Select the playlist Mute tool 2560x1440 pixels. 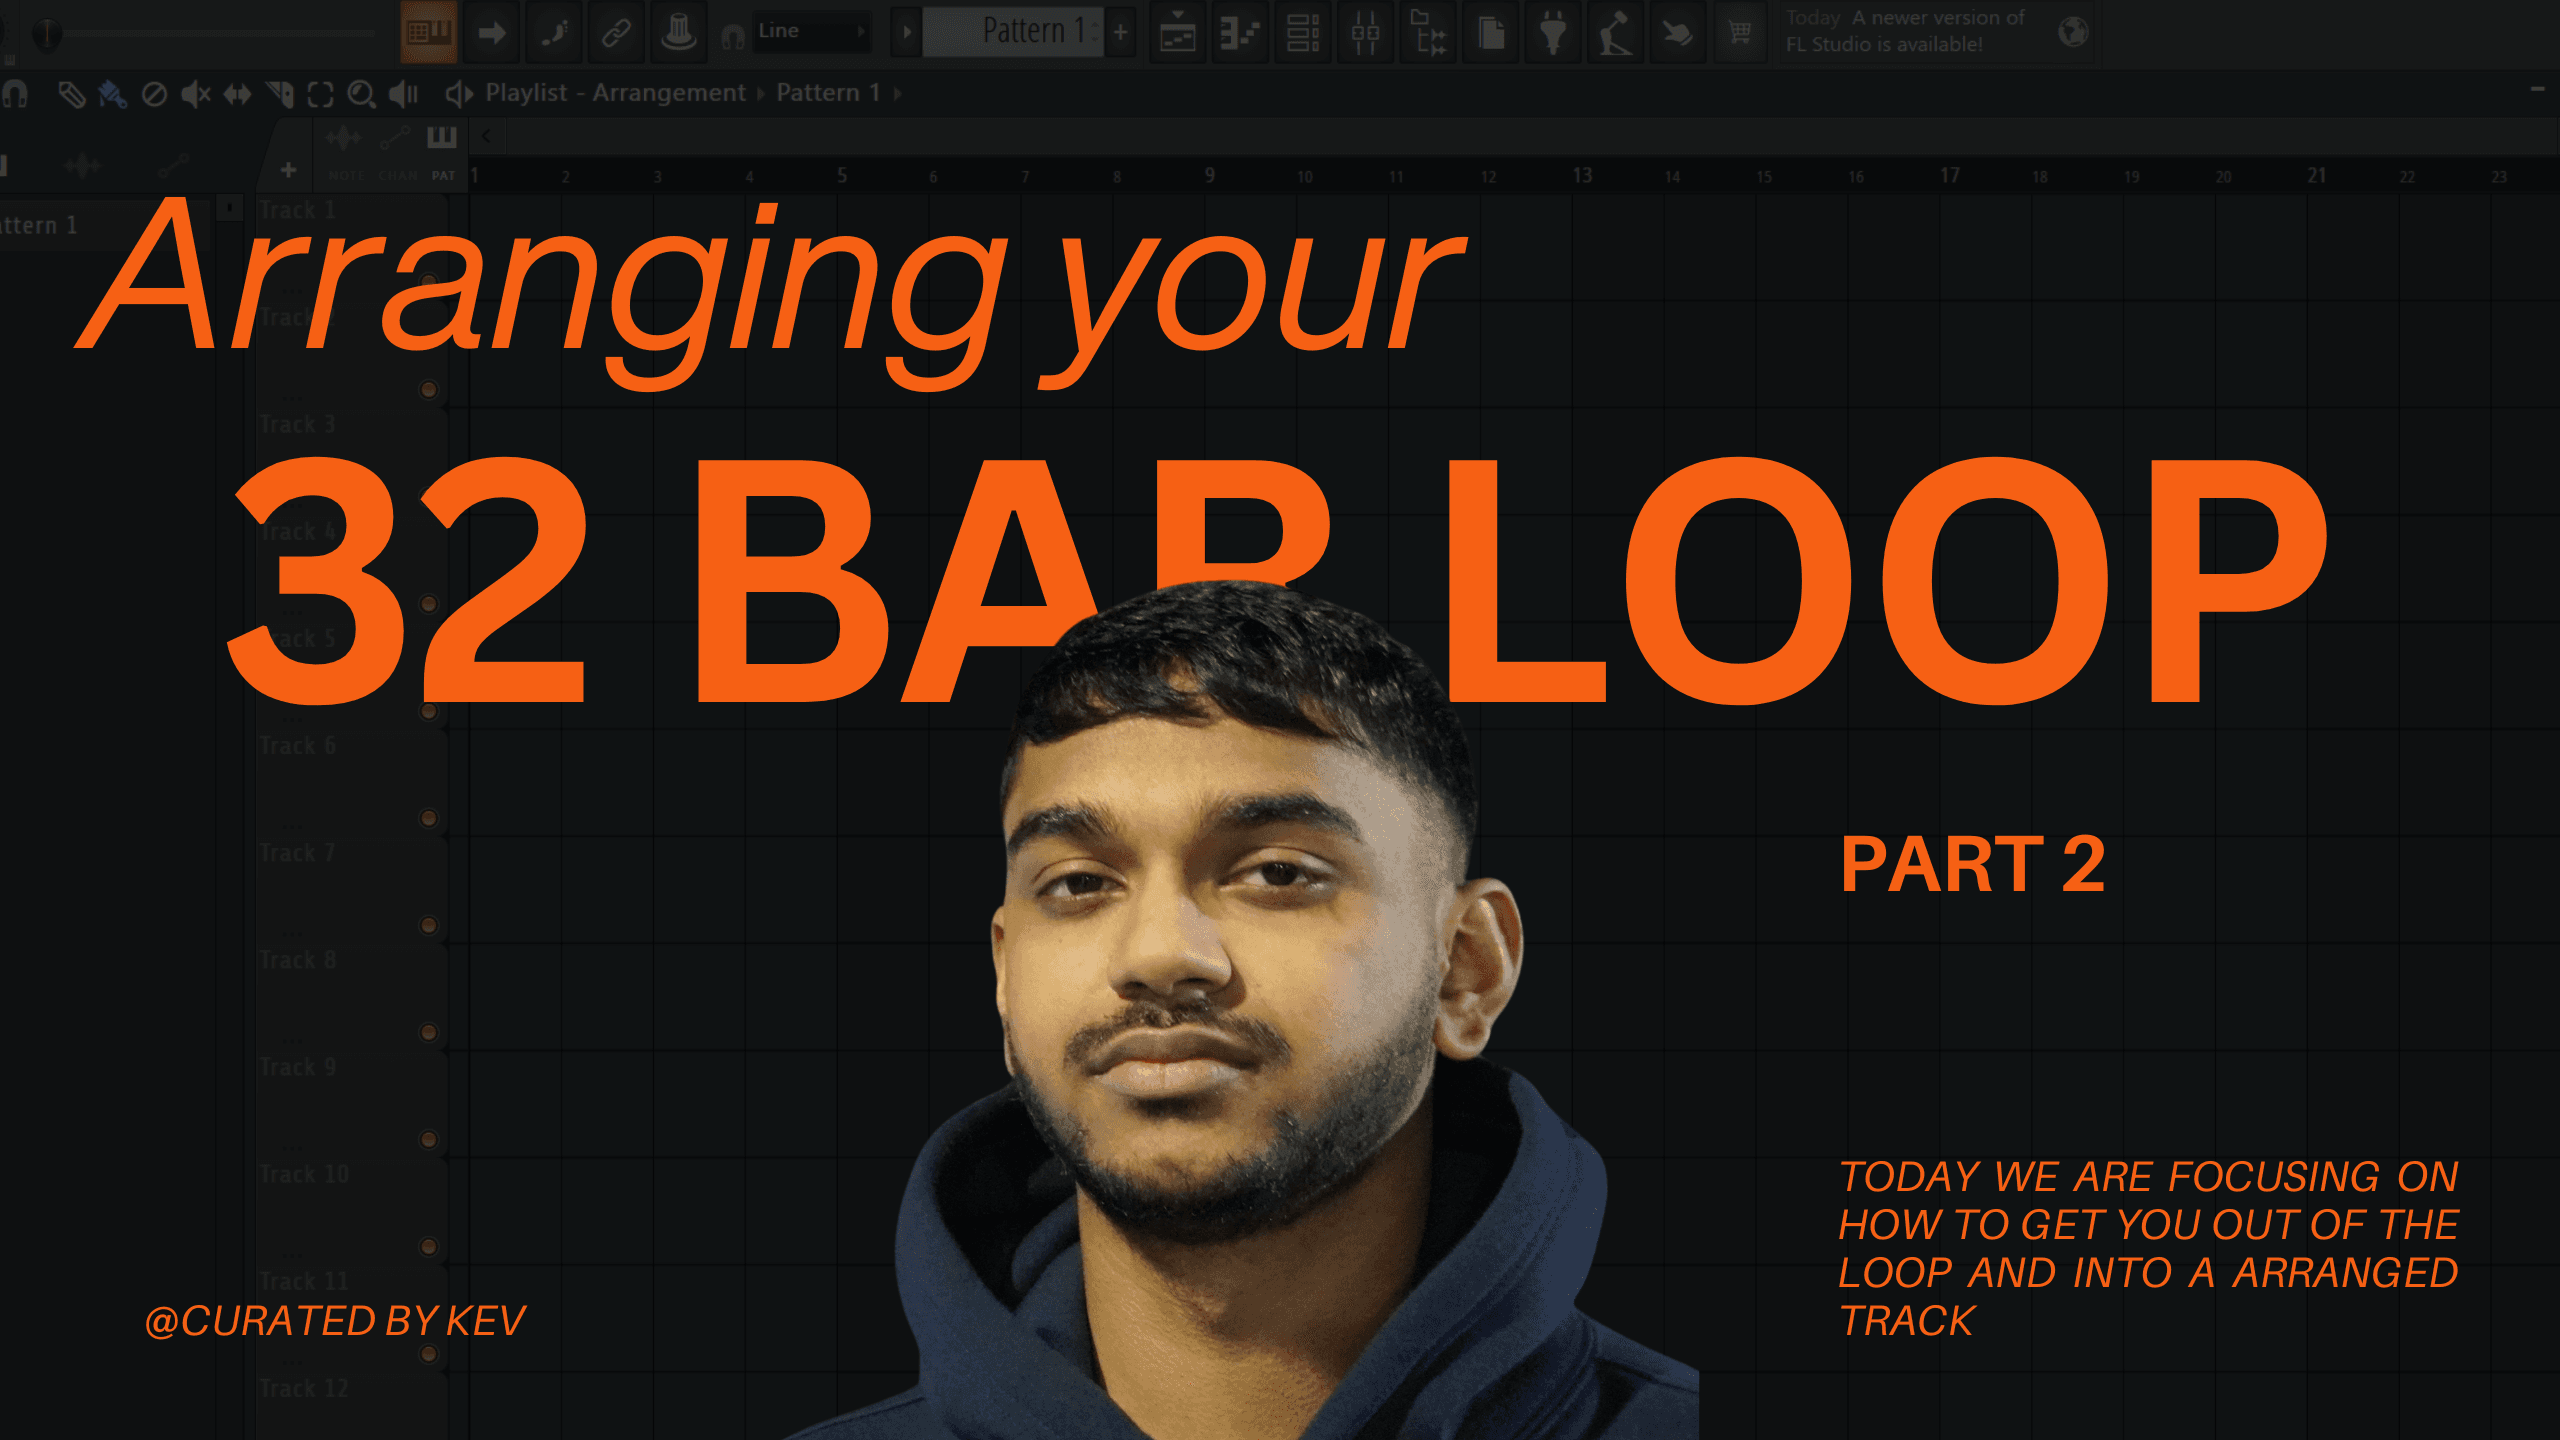pyautogui.click(x=196, y=94)
